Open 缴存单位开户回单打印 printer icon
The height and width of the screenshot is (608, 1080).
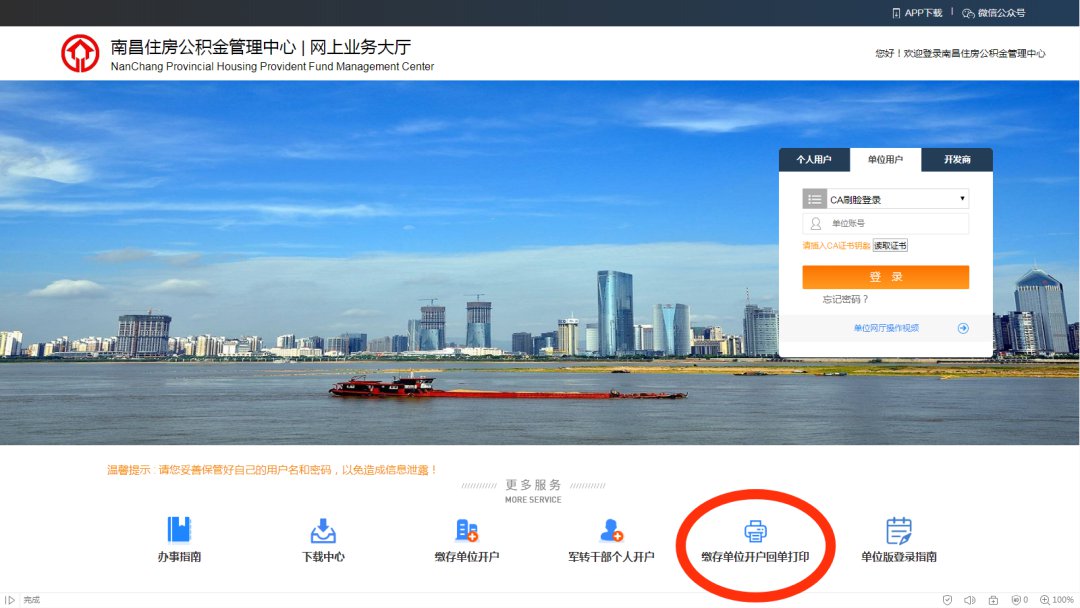point(755,531)
